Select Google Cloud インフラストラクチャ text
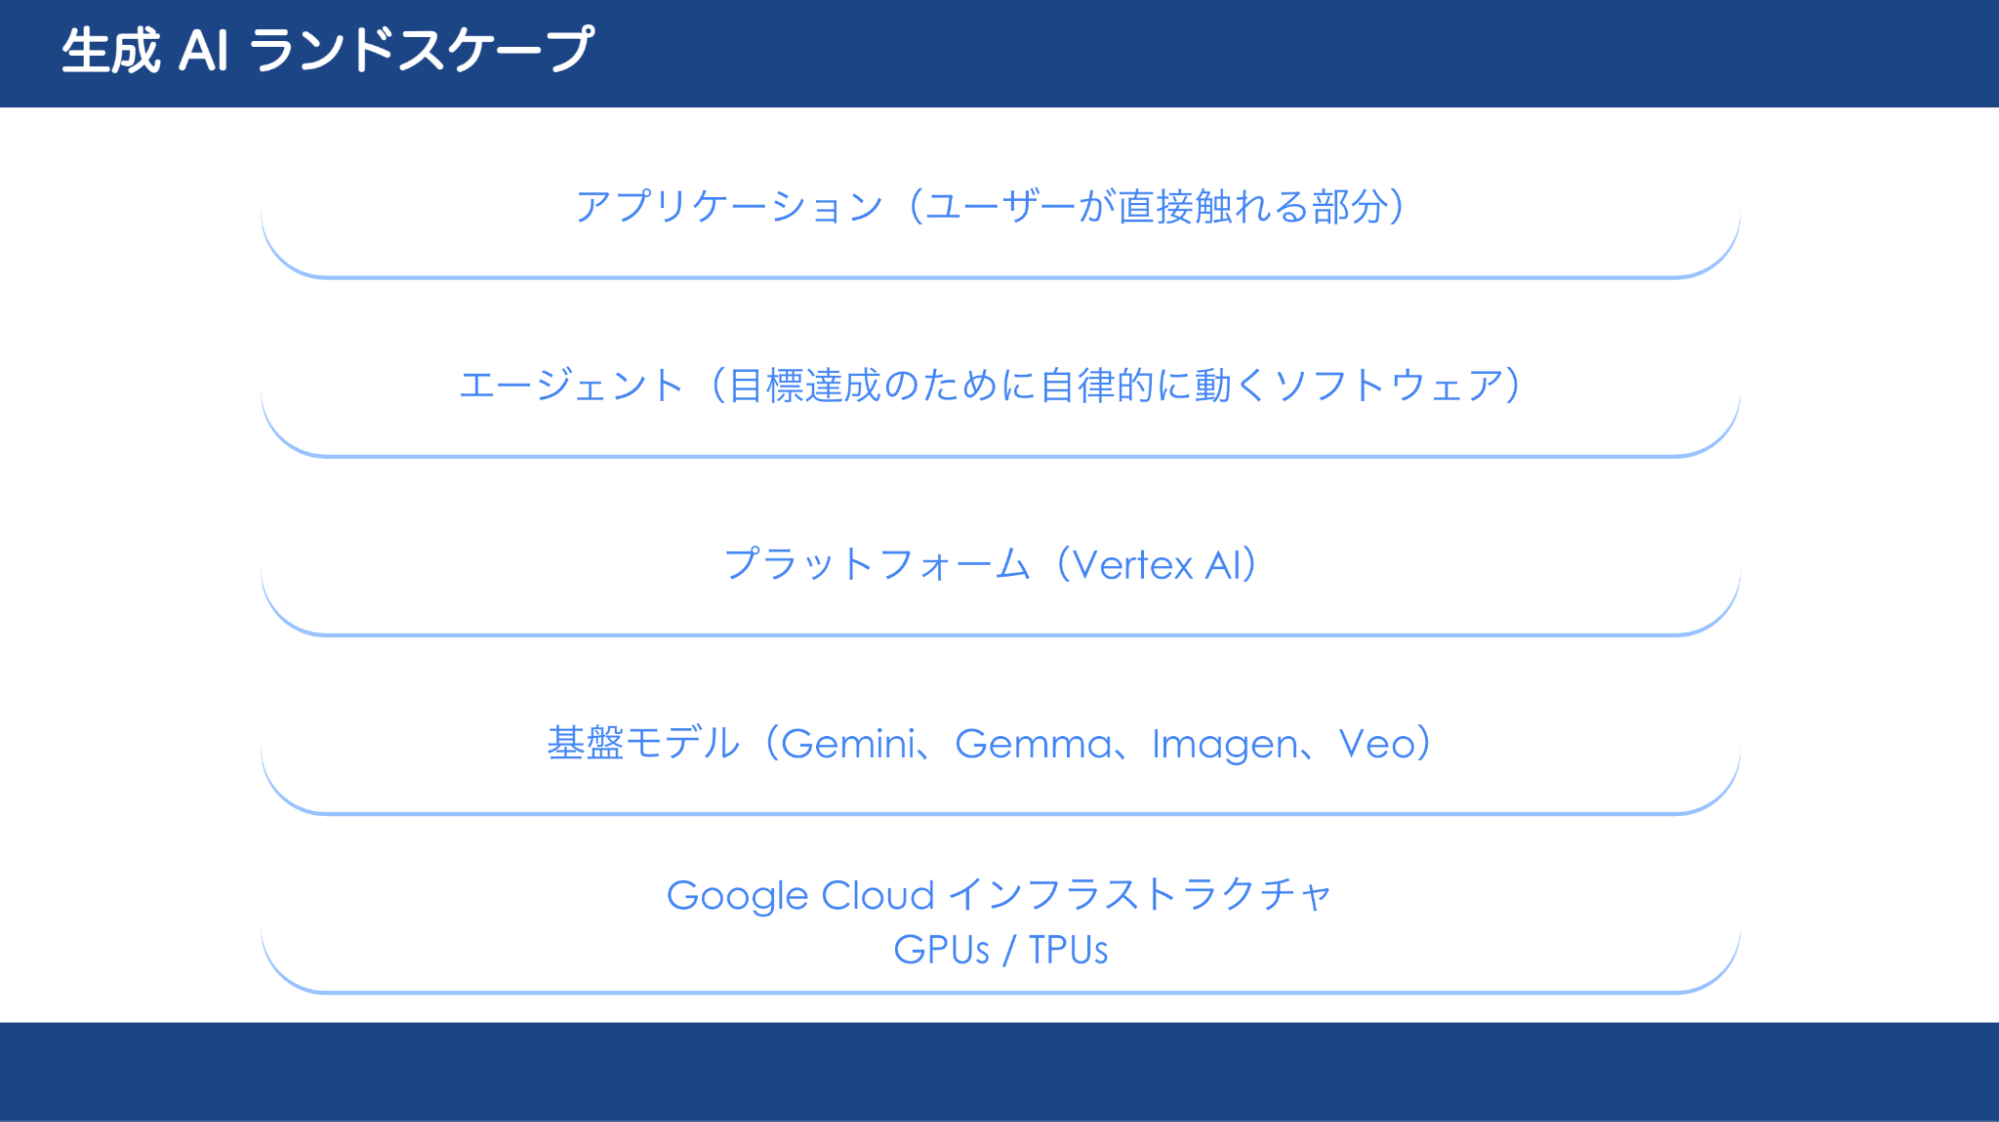Screen dimensions: 1999x1122 click(x=999, y=895)
